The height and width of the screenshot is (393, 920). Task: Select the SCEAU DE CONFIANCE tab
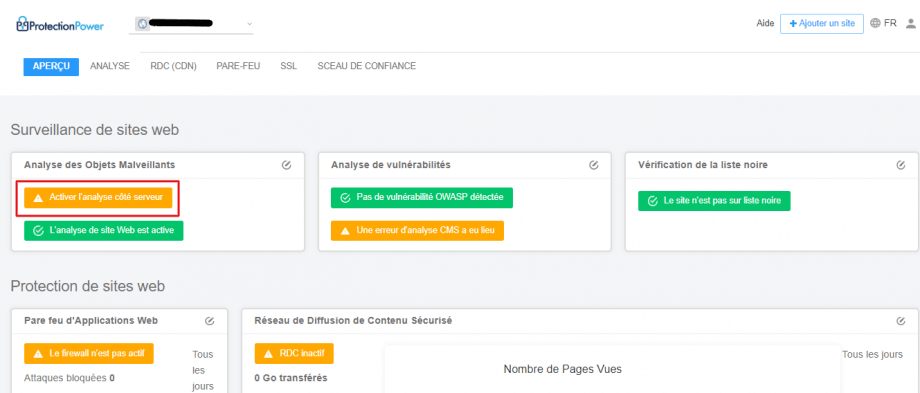(x=367, y=66)
